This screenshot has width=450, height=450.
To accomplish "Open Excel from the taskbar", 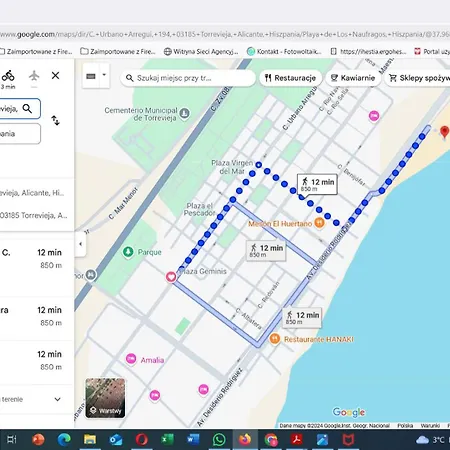I will (167, 440).
